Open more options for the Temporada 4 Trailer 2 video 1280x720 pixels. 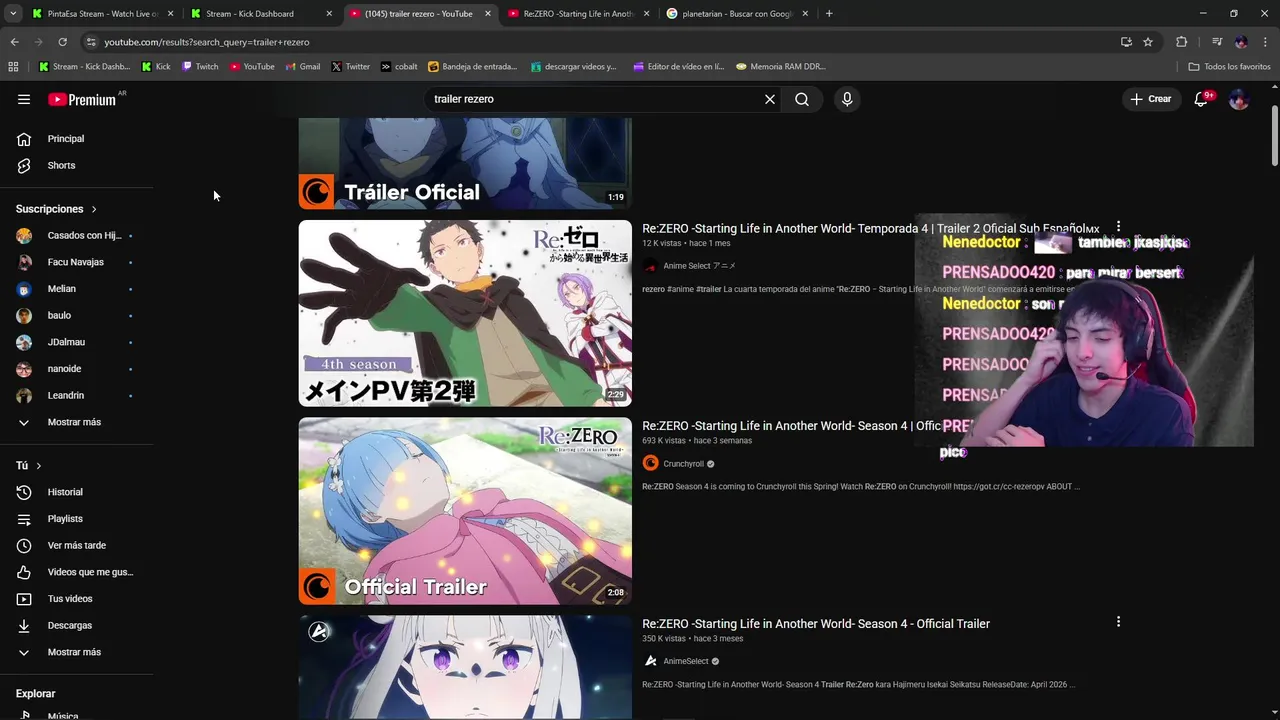1118,228
